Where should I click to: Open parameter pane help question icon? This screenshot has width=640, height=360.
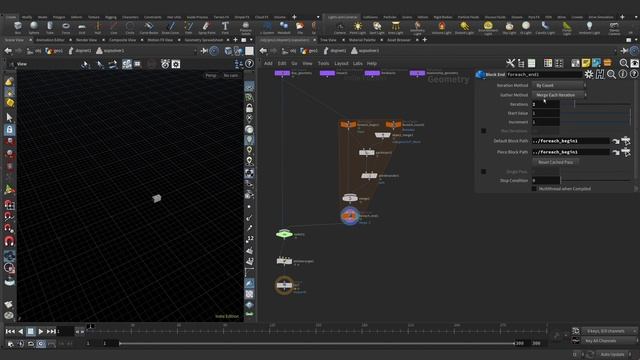click(633, 74)
